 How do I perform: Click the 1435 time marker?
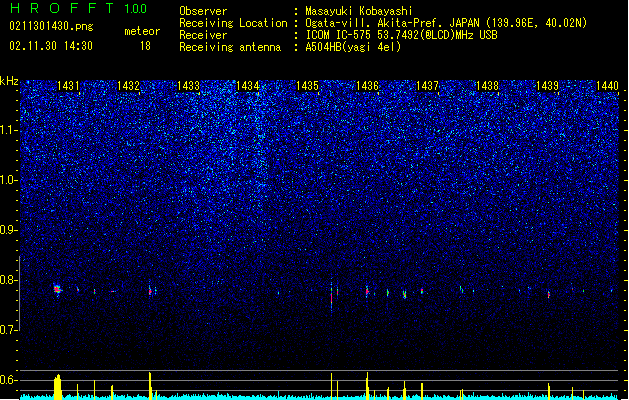(x=307, y=85)
